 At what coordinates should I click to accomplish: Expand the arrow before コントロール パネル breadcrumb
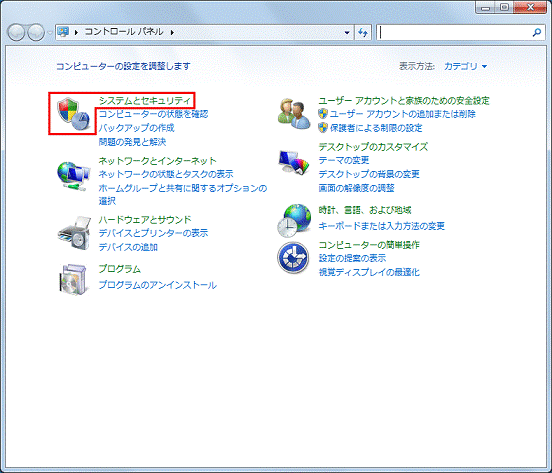point(76,32)
